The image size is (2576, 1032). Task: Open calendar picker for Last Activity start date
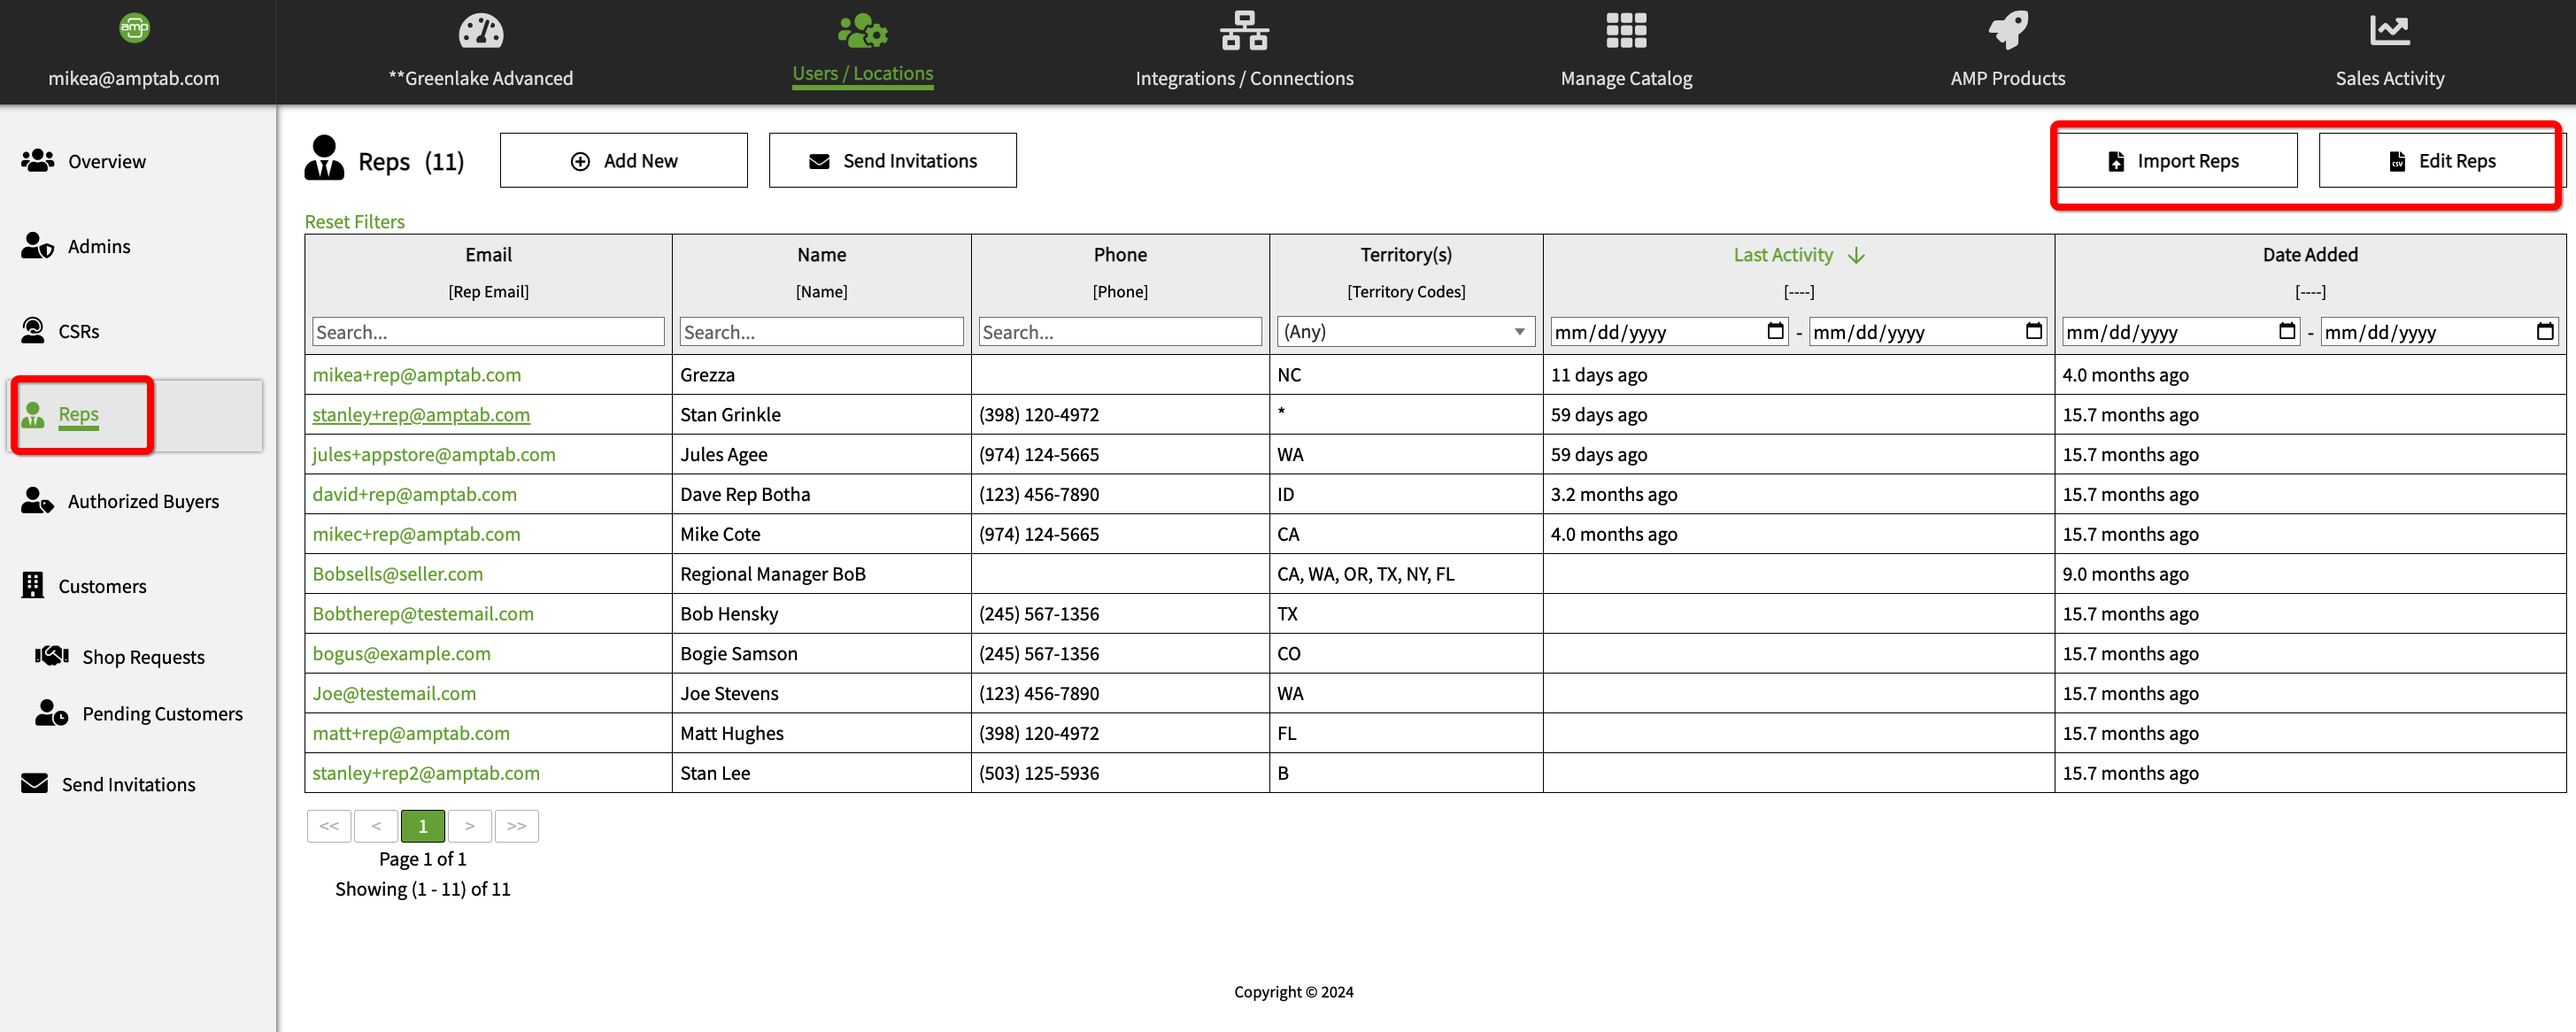point(1775,331)
